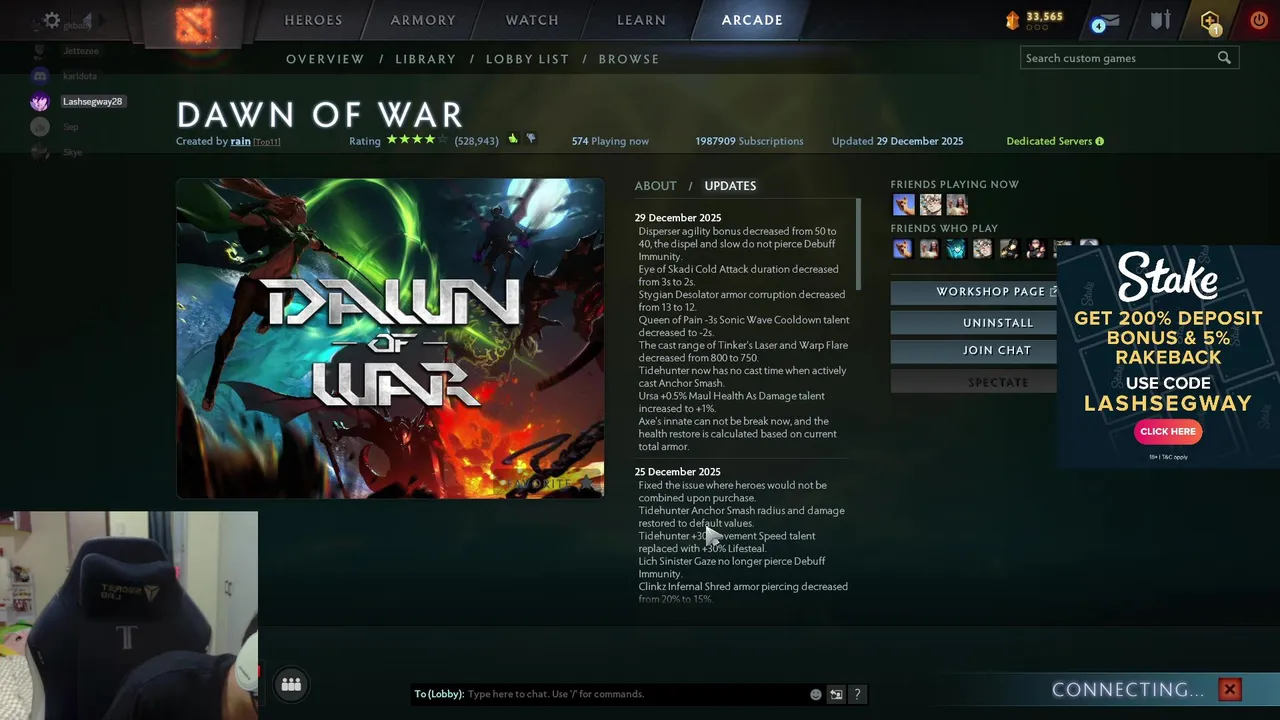Open the Armory tab

tap(423, 20)
